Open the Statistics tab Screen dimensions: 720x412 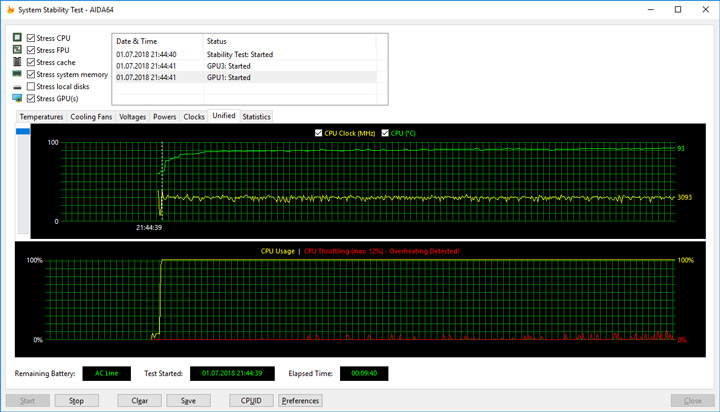(256, 117)
